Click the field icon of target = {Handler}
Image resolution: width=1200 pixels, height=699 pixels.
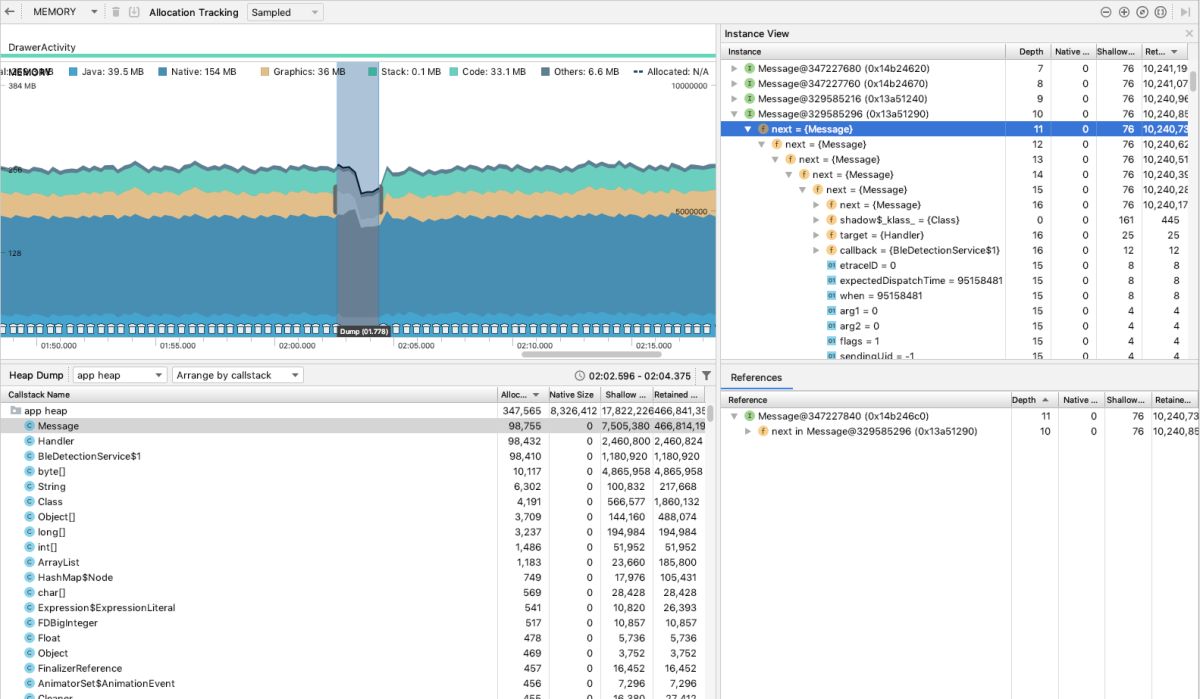(831, 235)
